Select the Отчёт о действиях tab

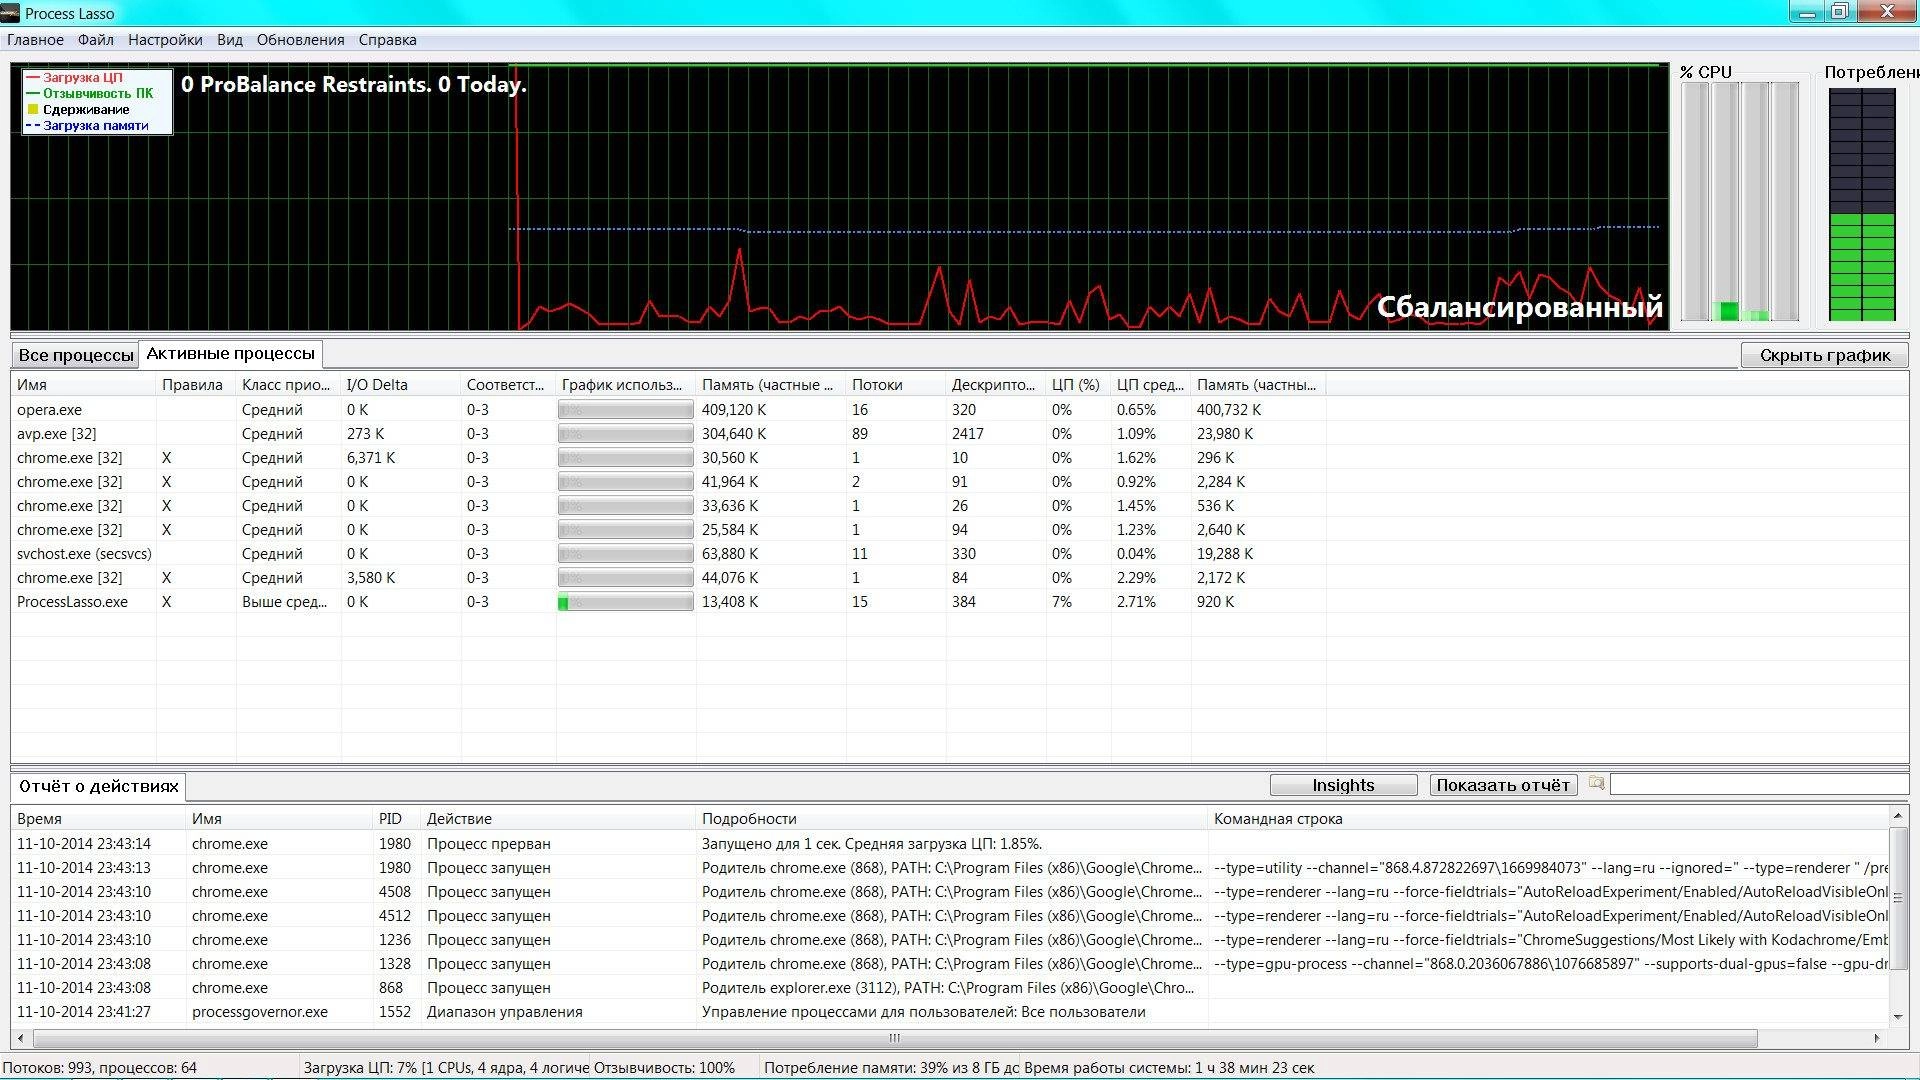tap(98, 786)
